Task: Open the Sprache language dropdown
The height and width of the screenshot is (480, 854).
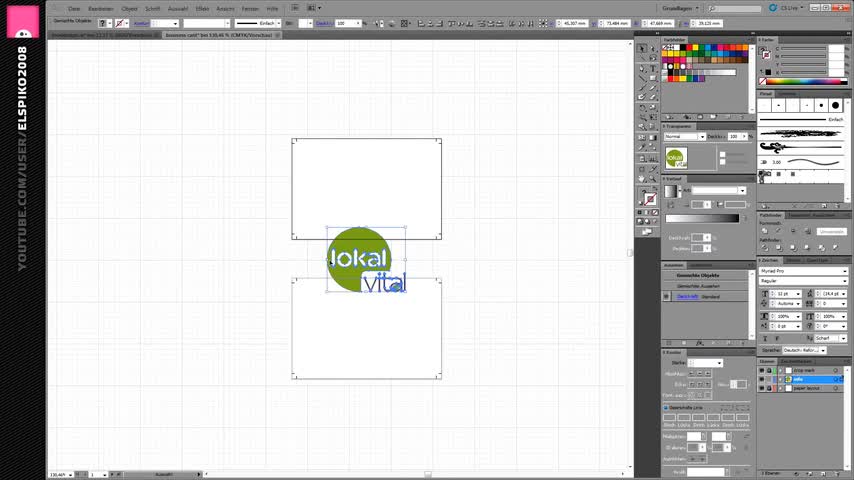Action: (805, 350)
